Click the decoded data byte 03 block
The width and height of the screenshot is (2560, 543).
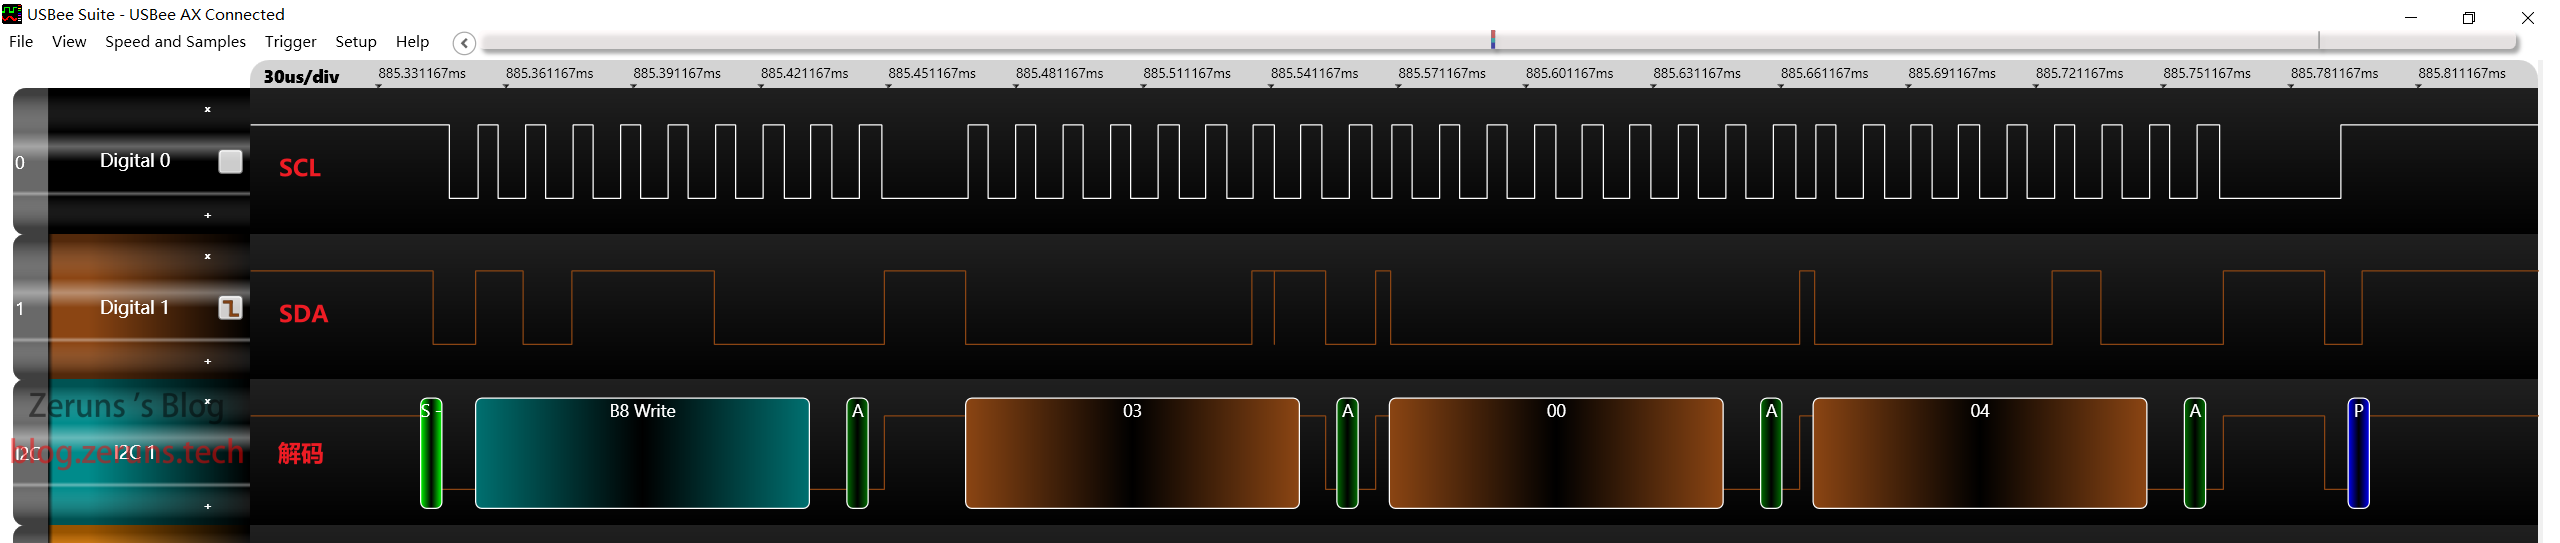(1132, 453)
